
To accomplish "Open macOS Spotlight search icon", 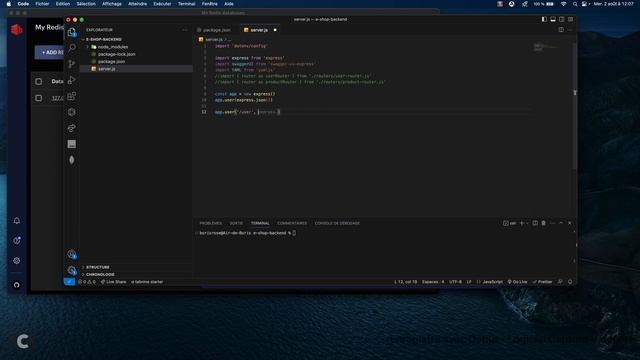I will (x=575, y=4).
